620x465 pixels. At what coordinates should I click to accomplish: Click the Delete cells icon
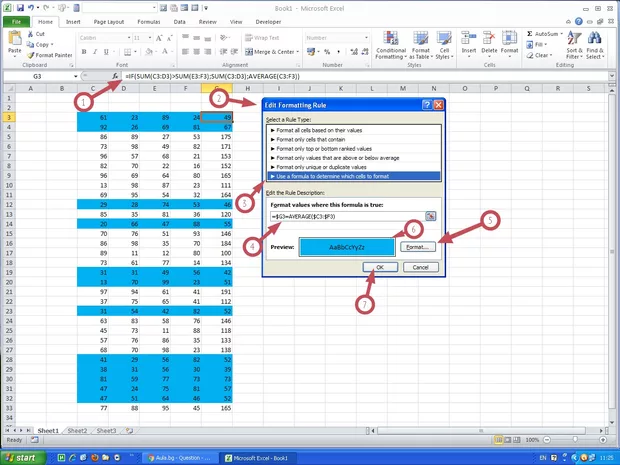(489, 38)
